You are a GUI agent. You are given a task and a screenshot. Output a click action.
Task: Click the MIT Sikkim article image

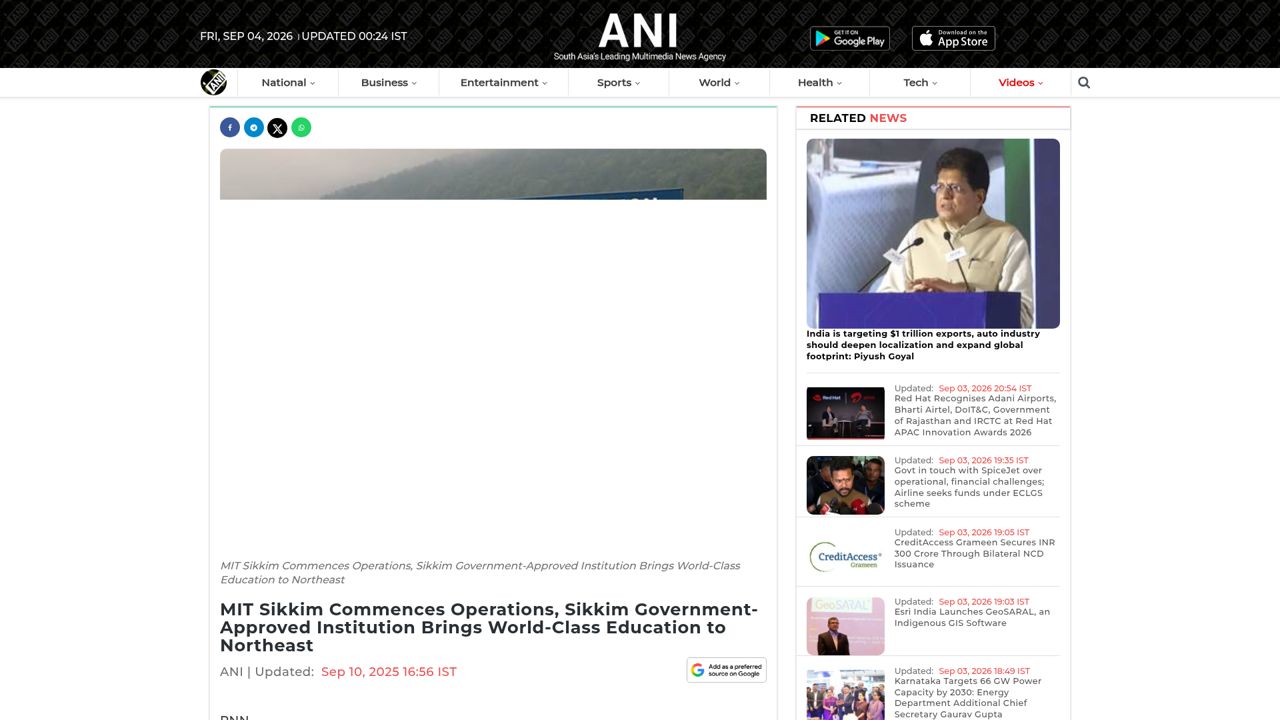point(493,174)
